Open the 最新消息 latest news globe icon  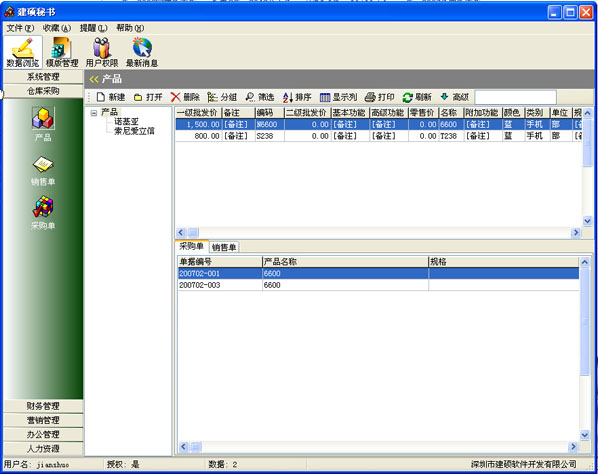[142, 52]
